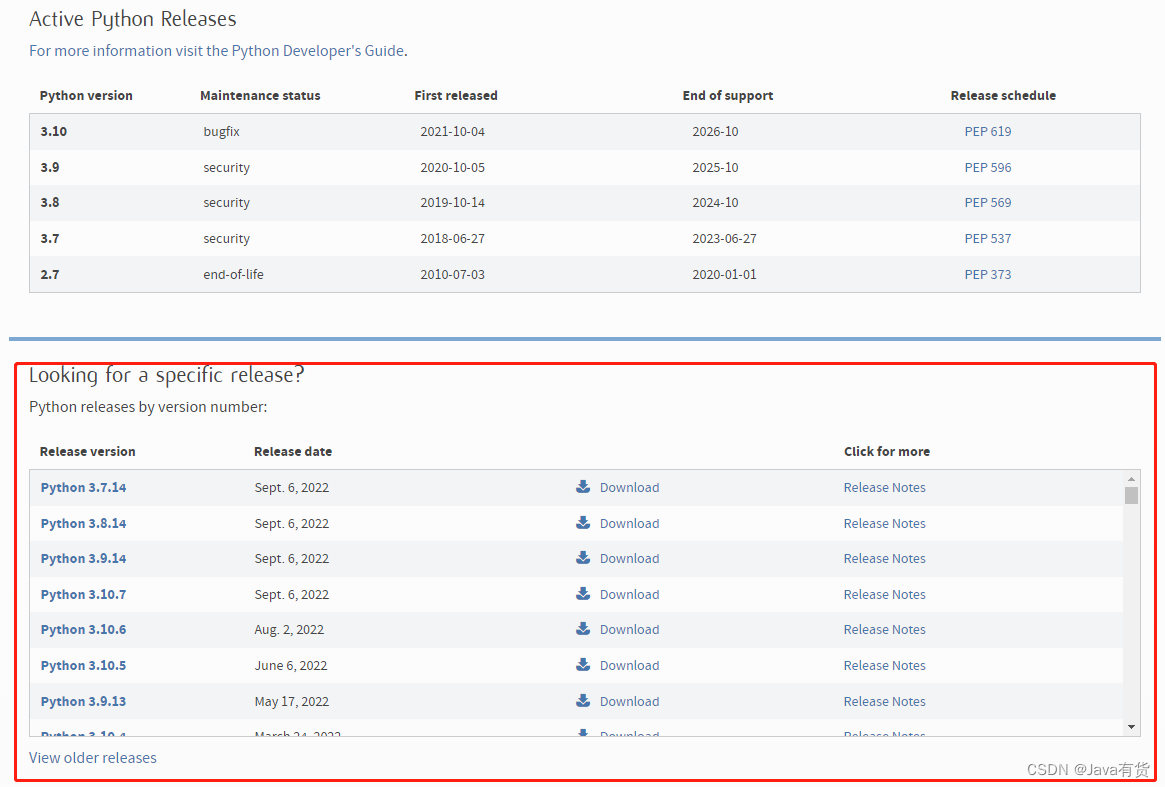
Task: Click the releases list scroll down arrow
Action: point(1131,727)
